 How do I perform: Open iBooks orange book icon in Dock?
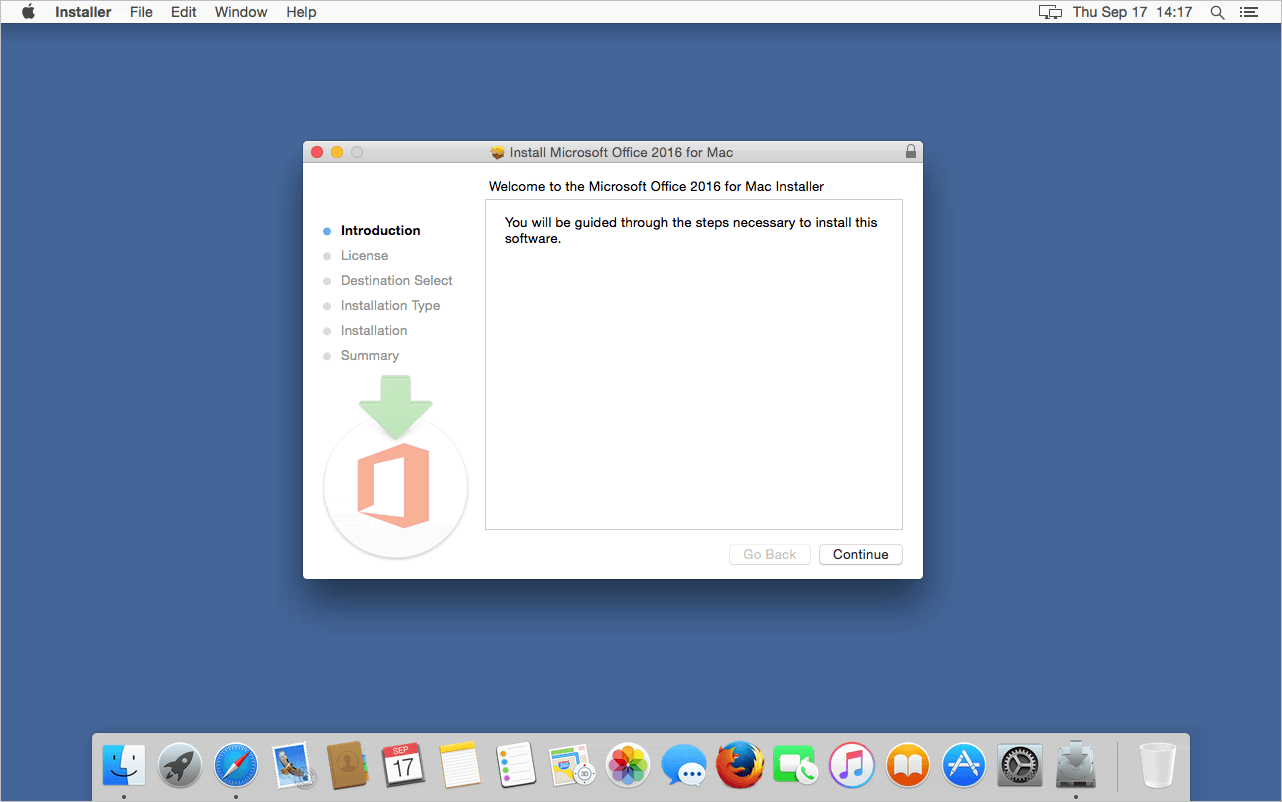908,767
